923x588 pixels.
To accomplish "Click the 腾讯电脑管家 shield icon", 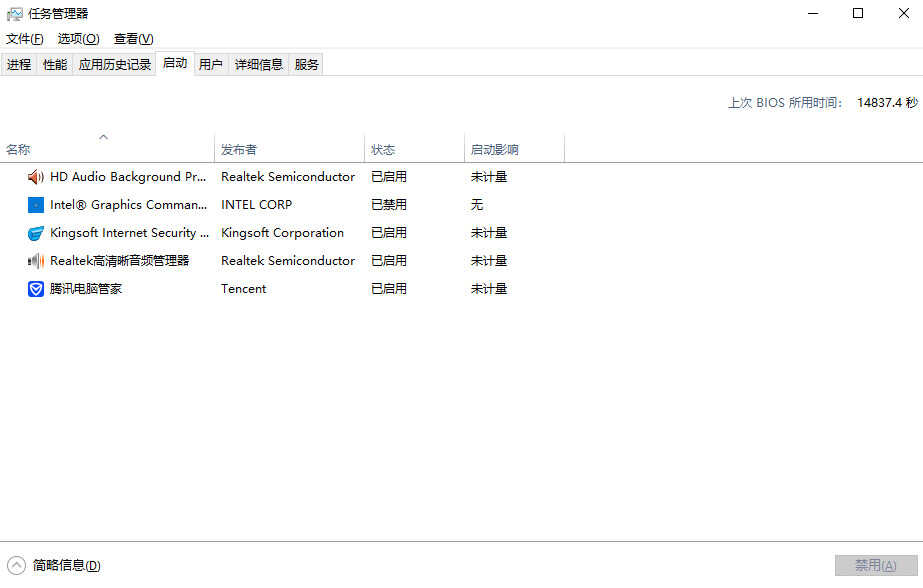I will (36, 289).
